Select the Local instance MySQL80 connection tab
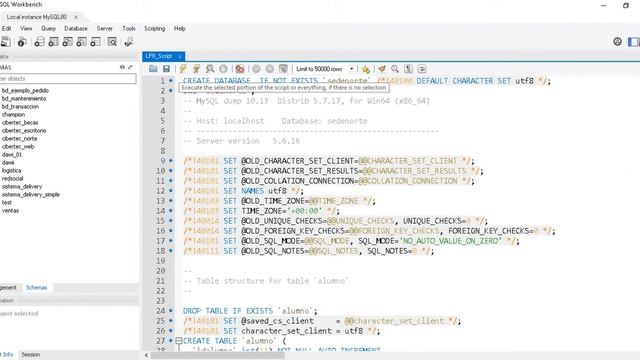 [x=37, y=17]
